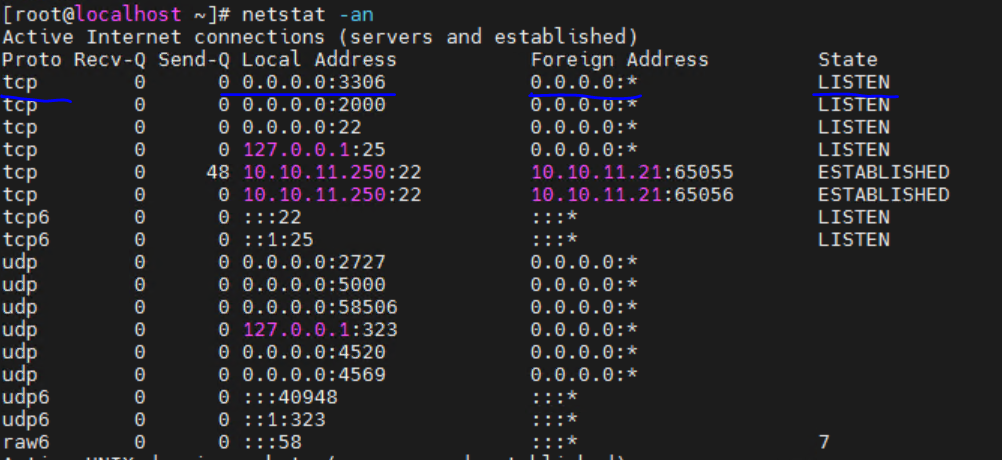Select the Local Address column header

(x=319, y=59)
